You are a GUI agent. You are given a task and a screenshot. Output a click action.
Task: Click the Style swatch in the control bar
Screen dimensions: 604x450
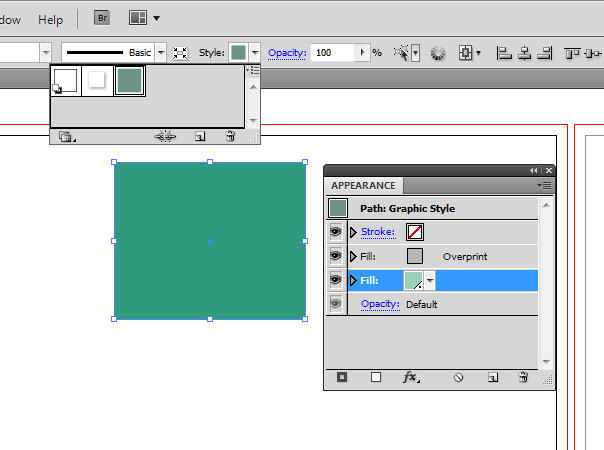click(238, 52)
